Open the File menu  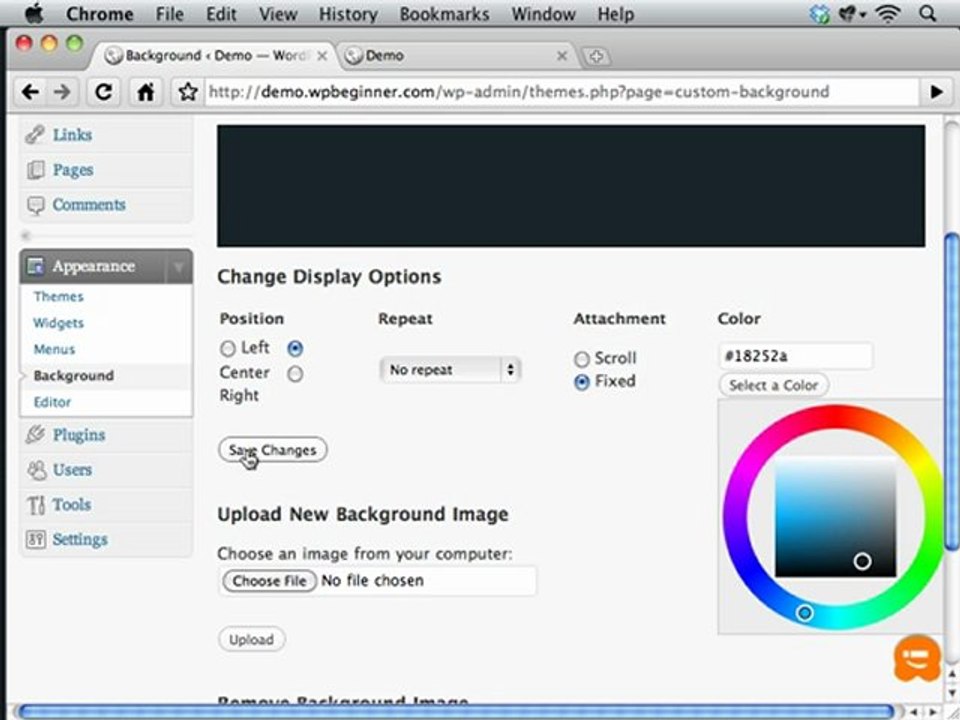pos(170,13)
